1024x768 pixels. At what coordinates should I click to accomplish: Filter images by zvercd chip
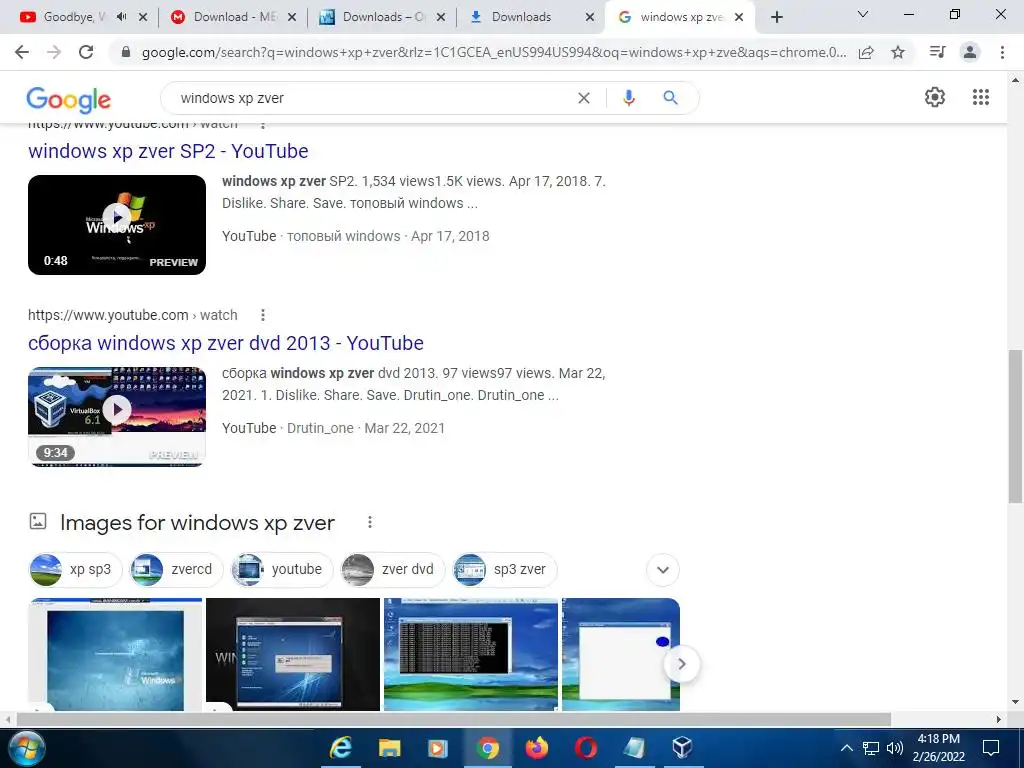(176, 569)
